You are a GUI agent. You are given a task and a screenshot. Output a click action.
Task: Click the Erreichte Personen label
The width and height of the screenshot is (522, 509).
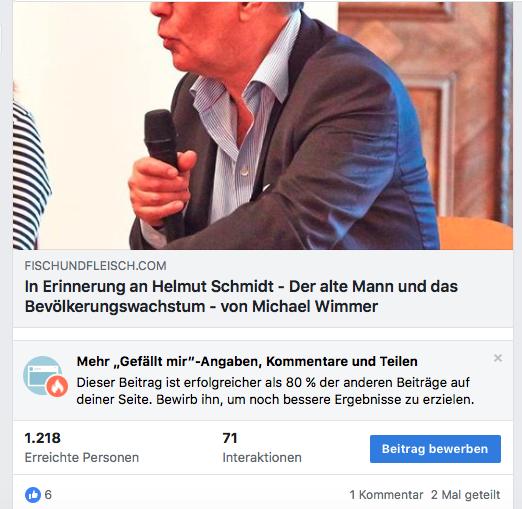pyautogui.click(x=82, y=457)
